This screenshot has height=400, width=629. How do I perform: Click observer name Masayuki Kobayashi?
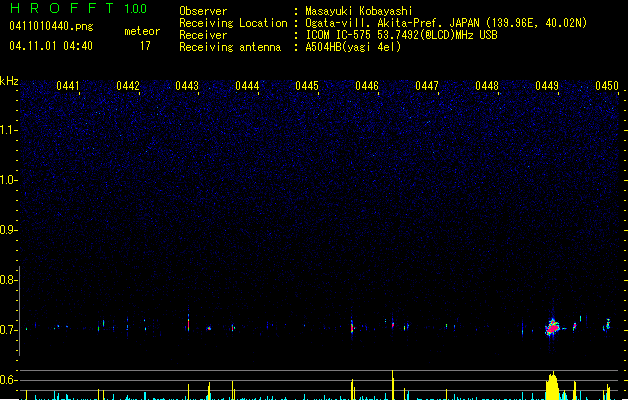pos(359,11)
